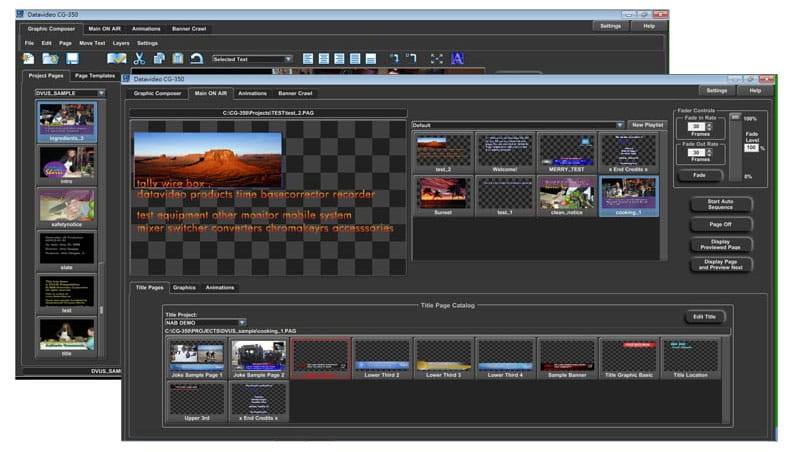
Task: Open the DVUS_SAMPLE project dropdown
Action: (x=101, y=93)
